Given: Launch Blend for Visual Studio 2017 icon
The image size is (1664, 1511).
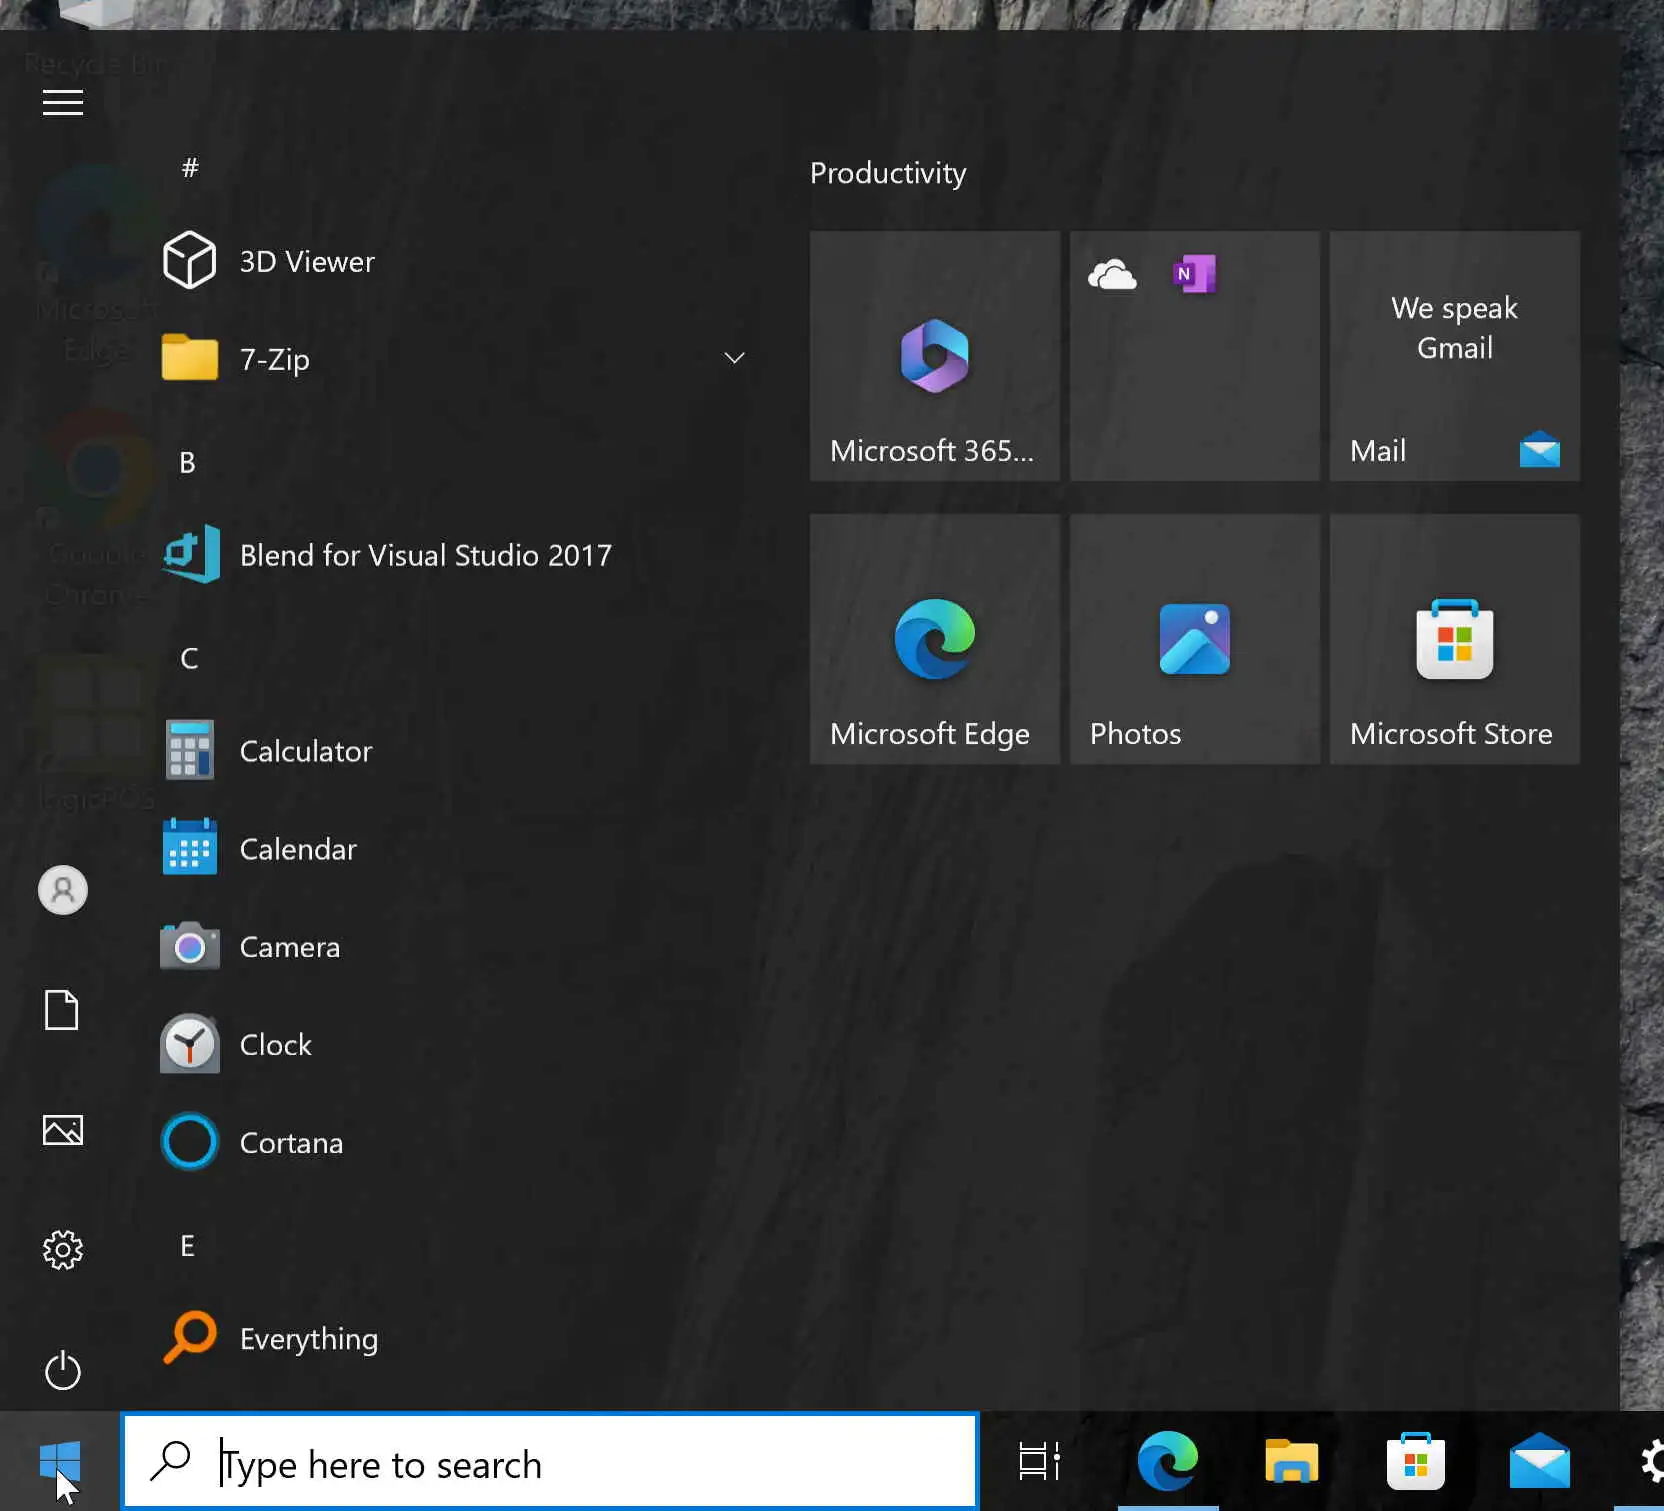Looking at the screenshot, I should (190, 554).
